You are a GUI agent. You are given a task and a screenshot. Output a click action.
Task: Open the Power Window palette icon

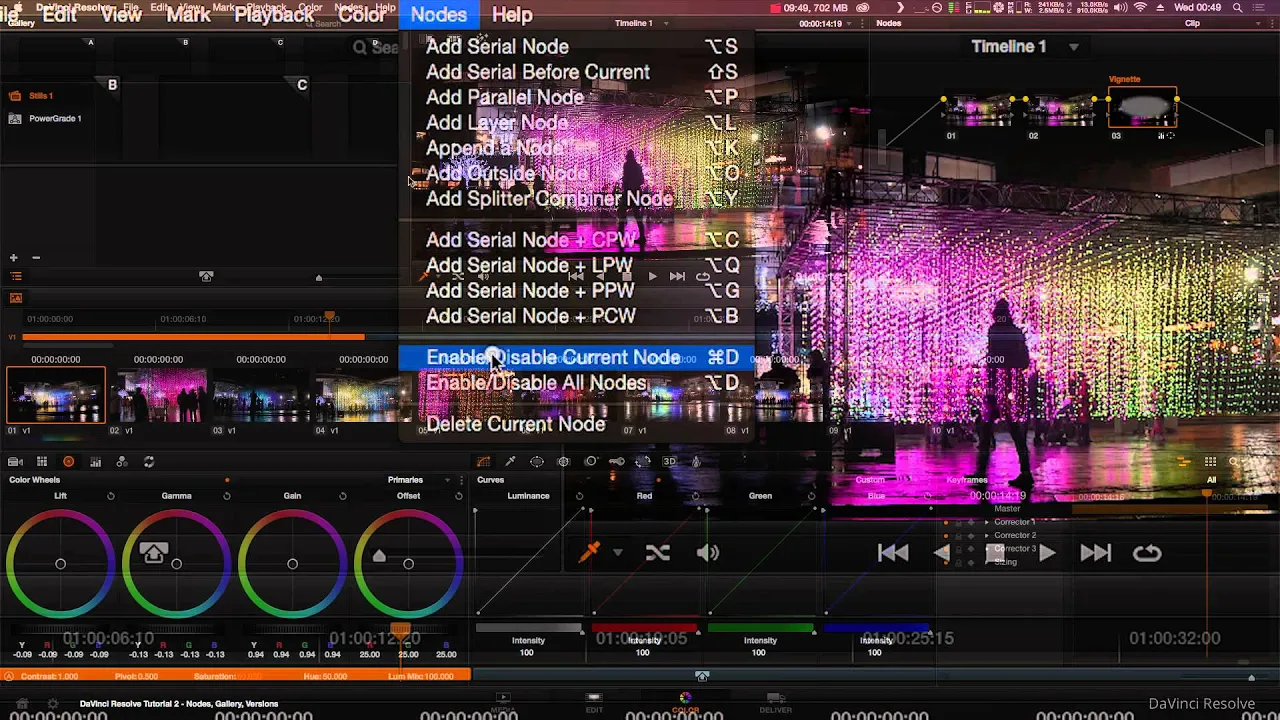(537, 461)
